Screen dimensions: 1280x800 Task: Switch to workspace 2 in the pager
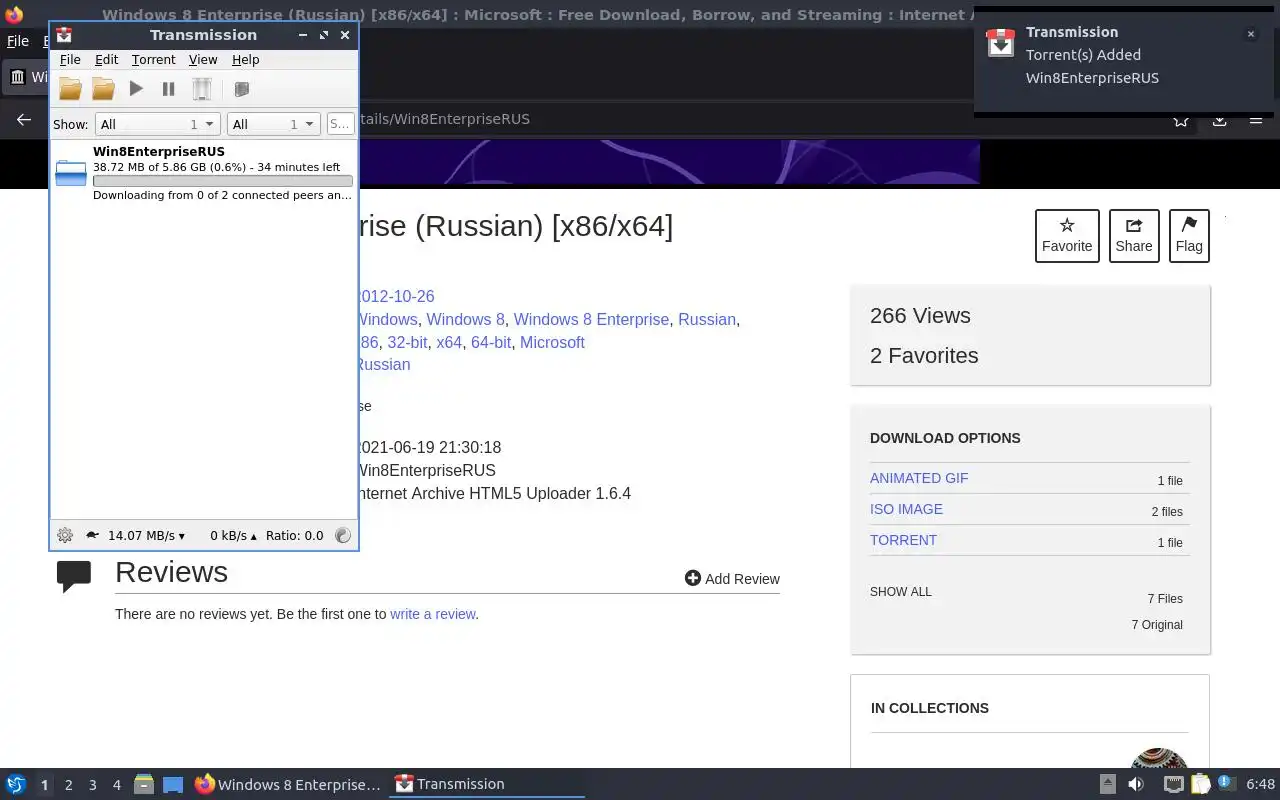pyautogui.click(x=68, y=785)
